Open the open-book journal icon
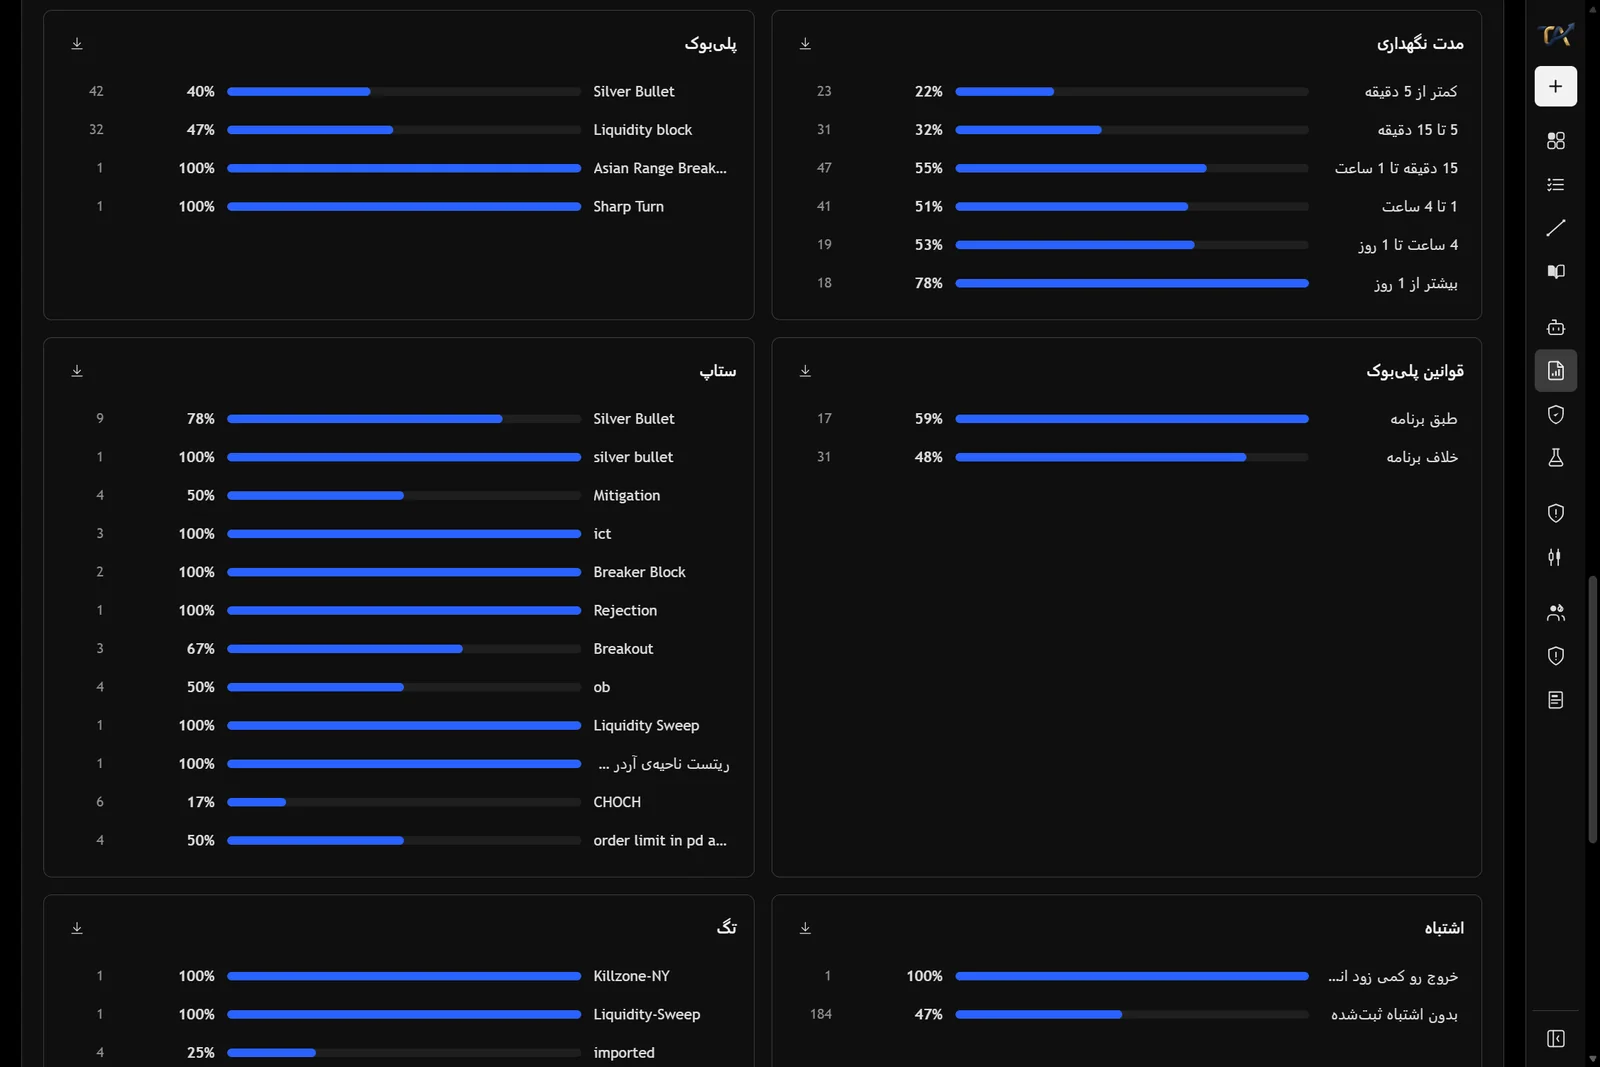The width and height of the screenshot is (1600, 1067). pos(1555,272)
